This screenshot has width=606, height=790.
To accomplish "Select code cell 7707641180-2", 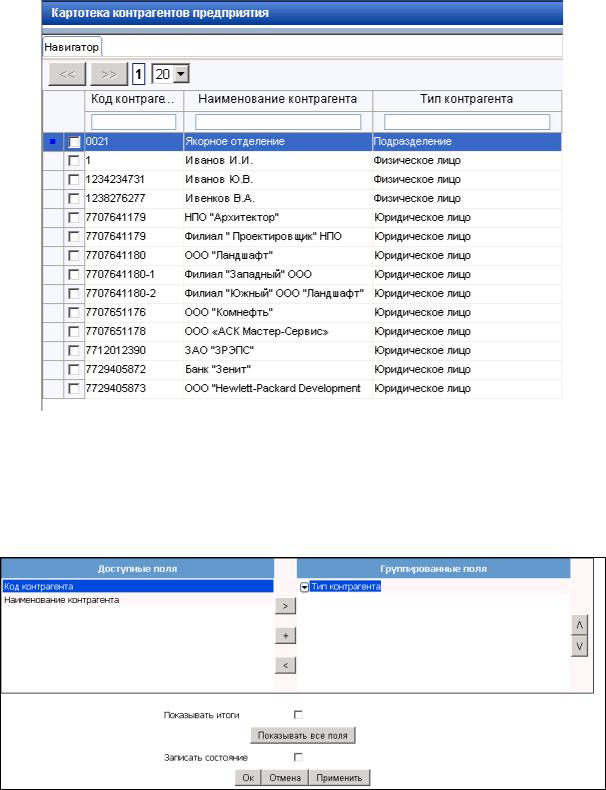I will pyautogui.click(x=134, y=294).
